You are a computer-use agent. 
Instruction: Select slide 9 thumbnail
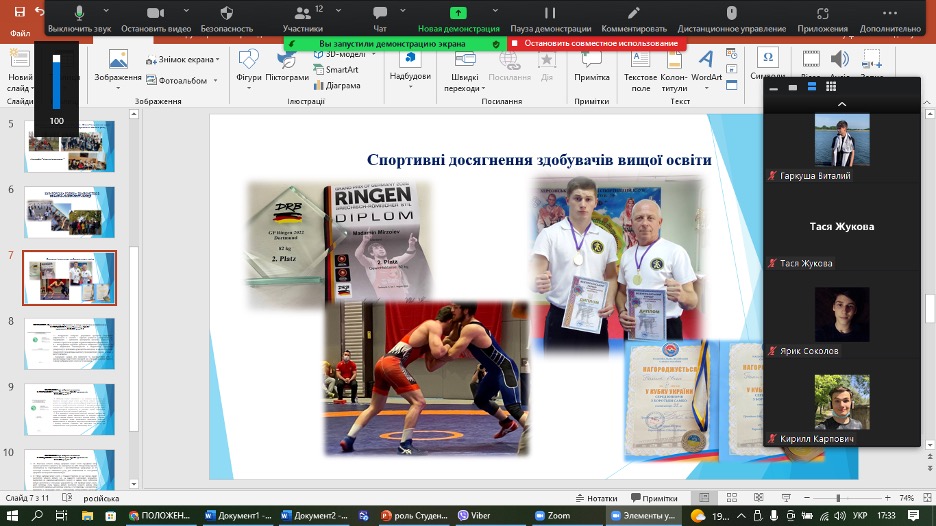tap(69, 410)
